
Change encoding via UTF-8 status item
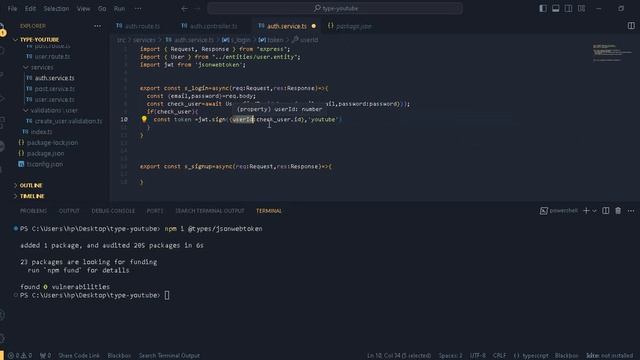(x=478, y=356)
